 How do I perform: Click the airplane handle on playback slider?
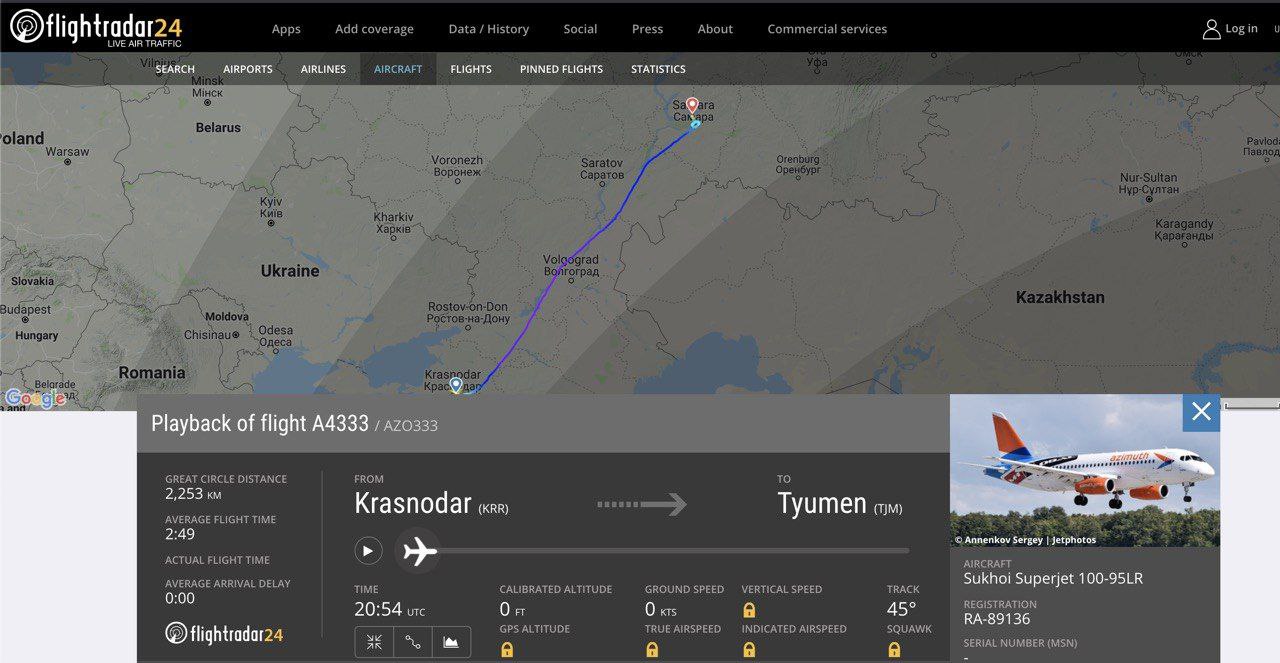click(x=418, y=551)
